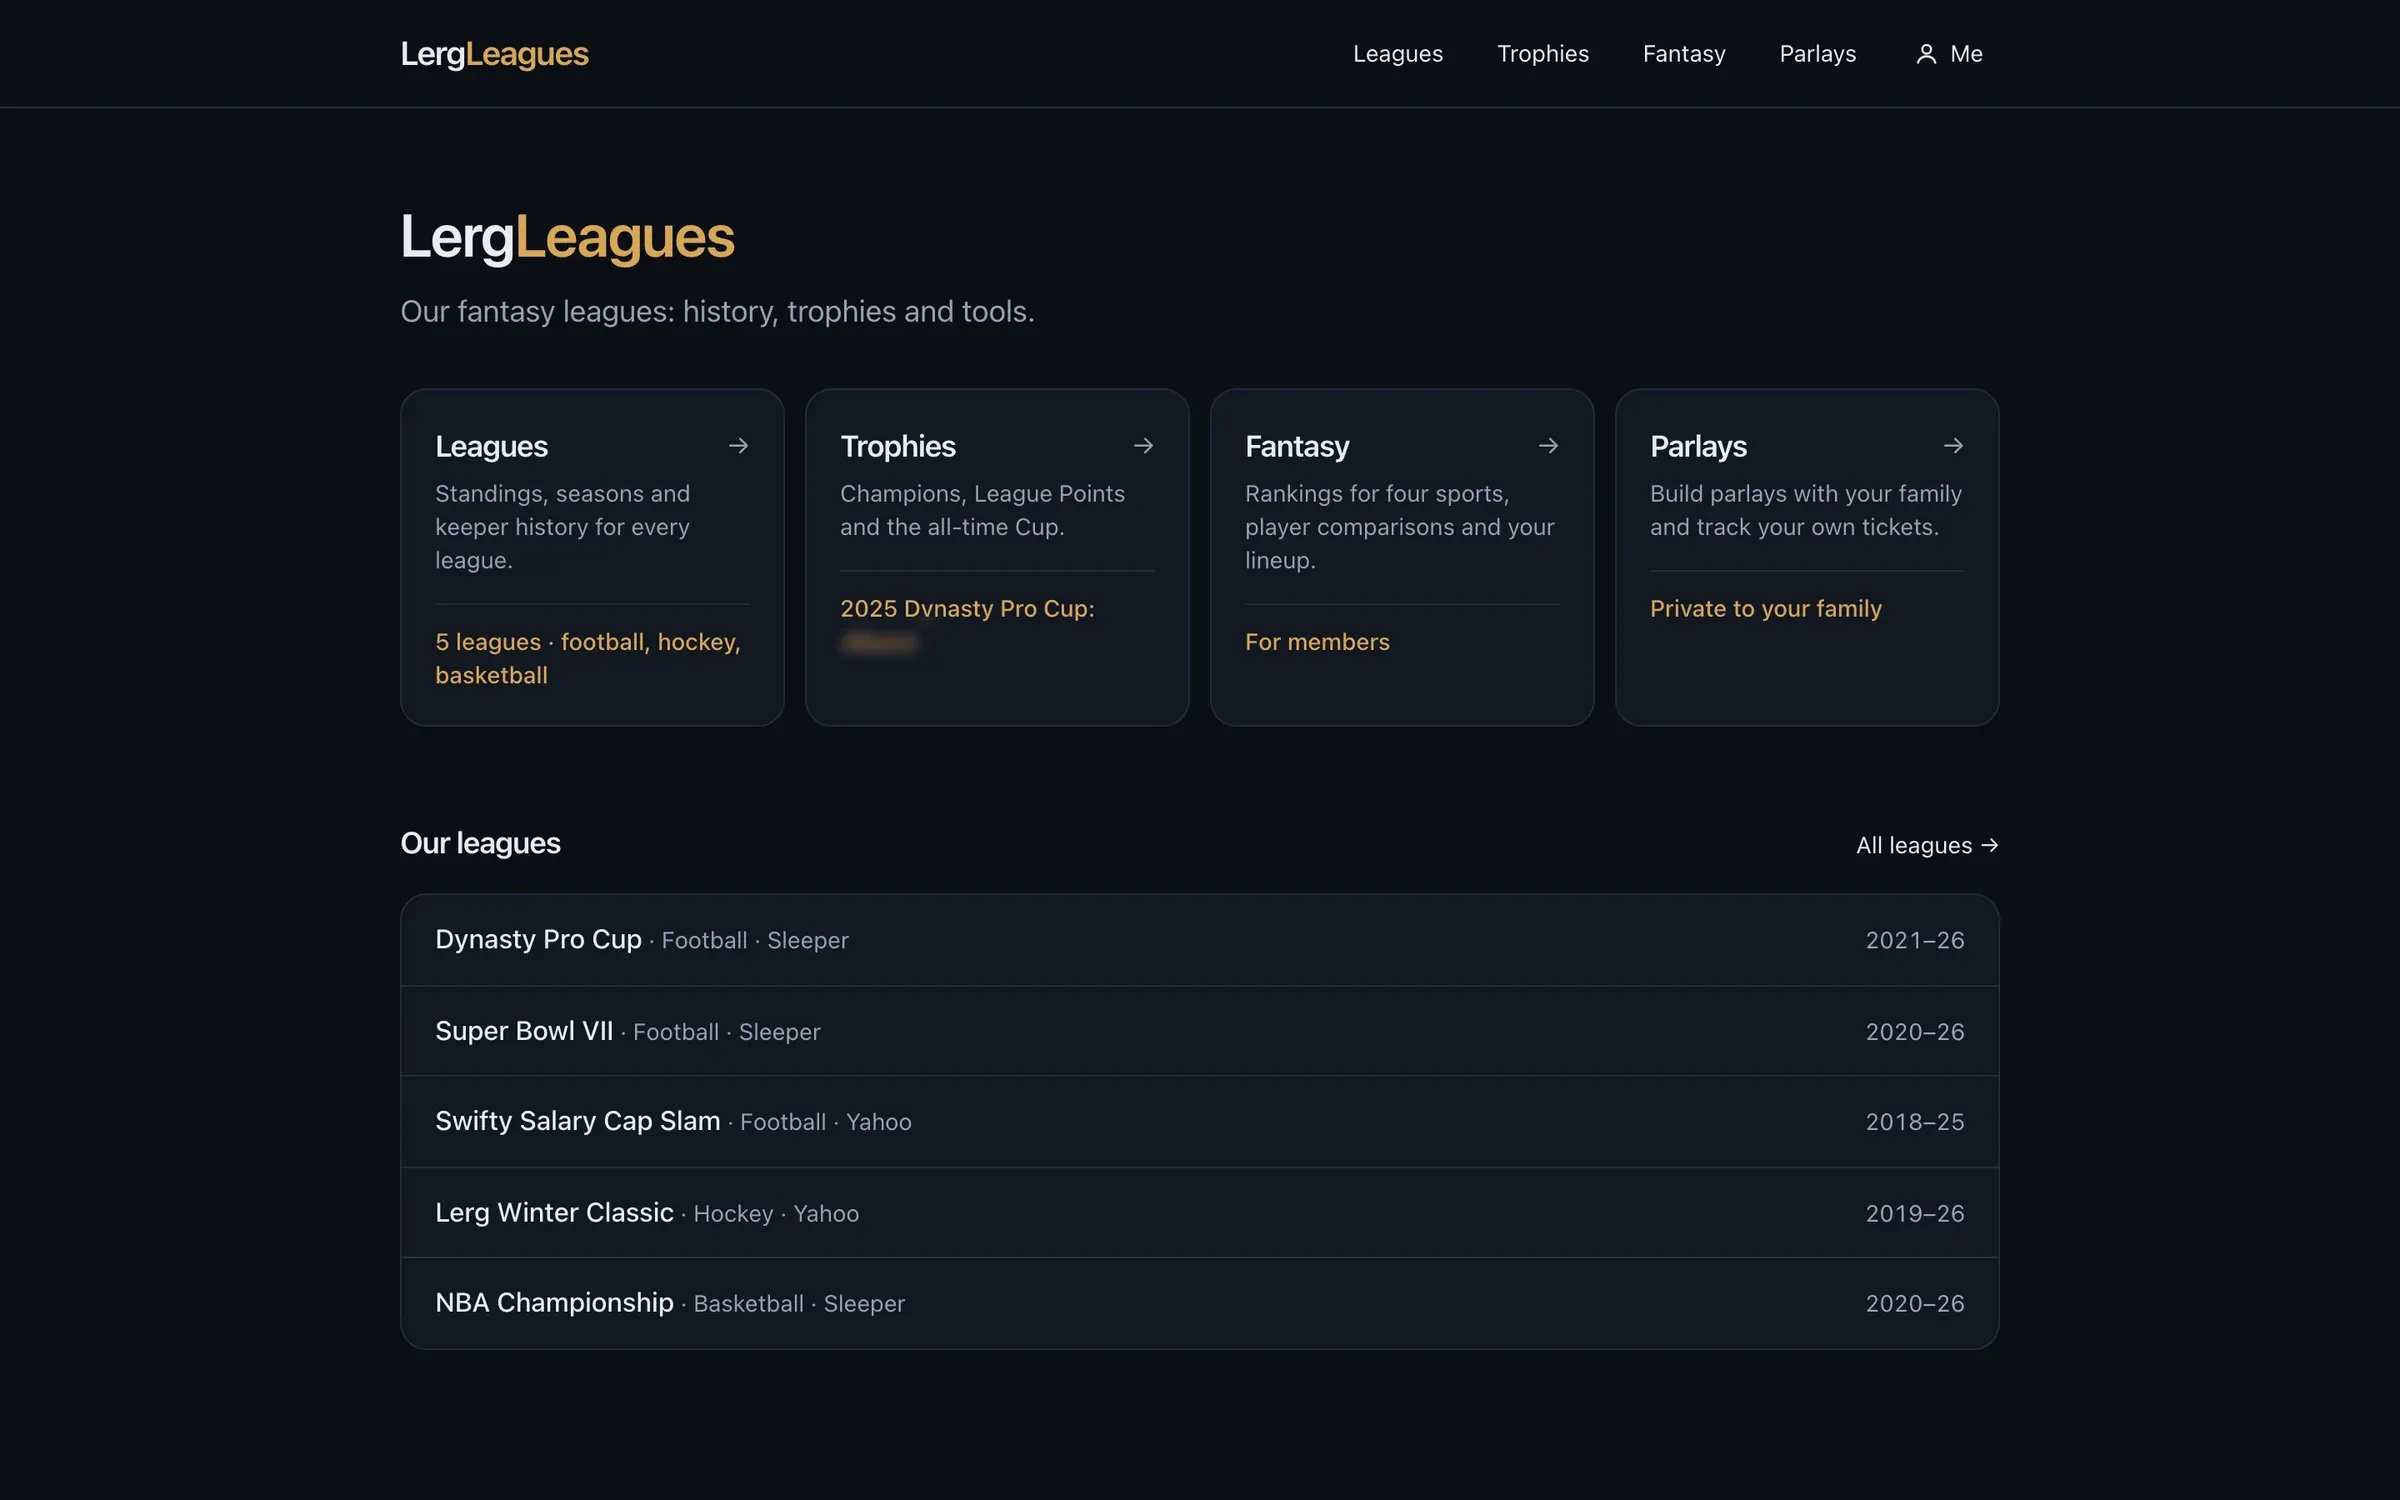Viewport: 2400px width, 1500px height.
Task: Open Parlays in the top navigation
Action: [1817, 54]
